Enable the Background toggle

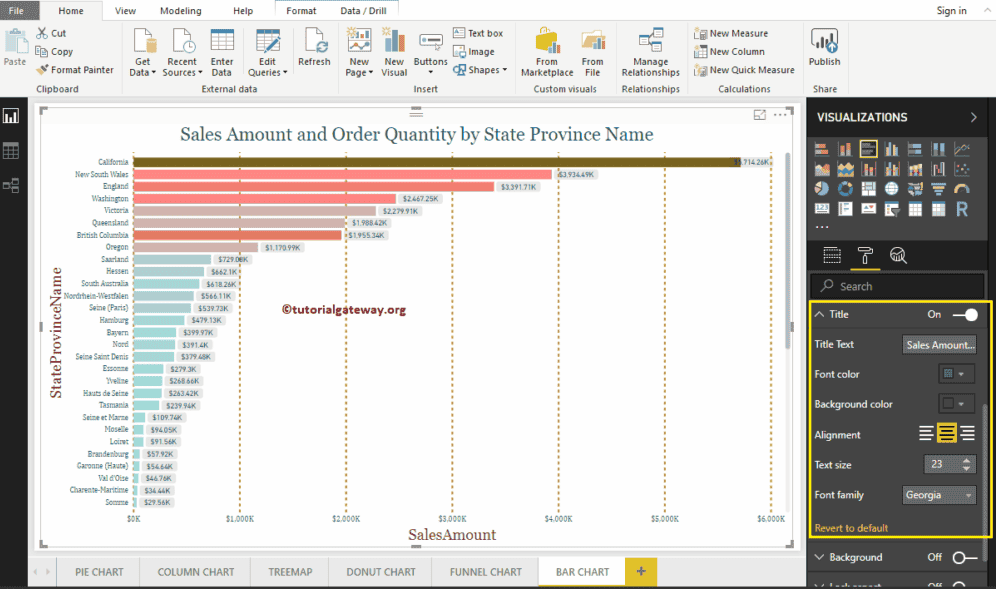coord(962,558)
